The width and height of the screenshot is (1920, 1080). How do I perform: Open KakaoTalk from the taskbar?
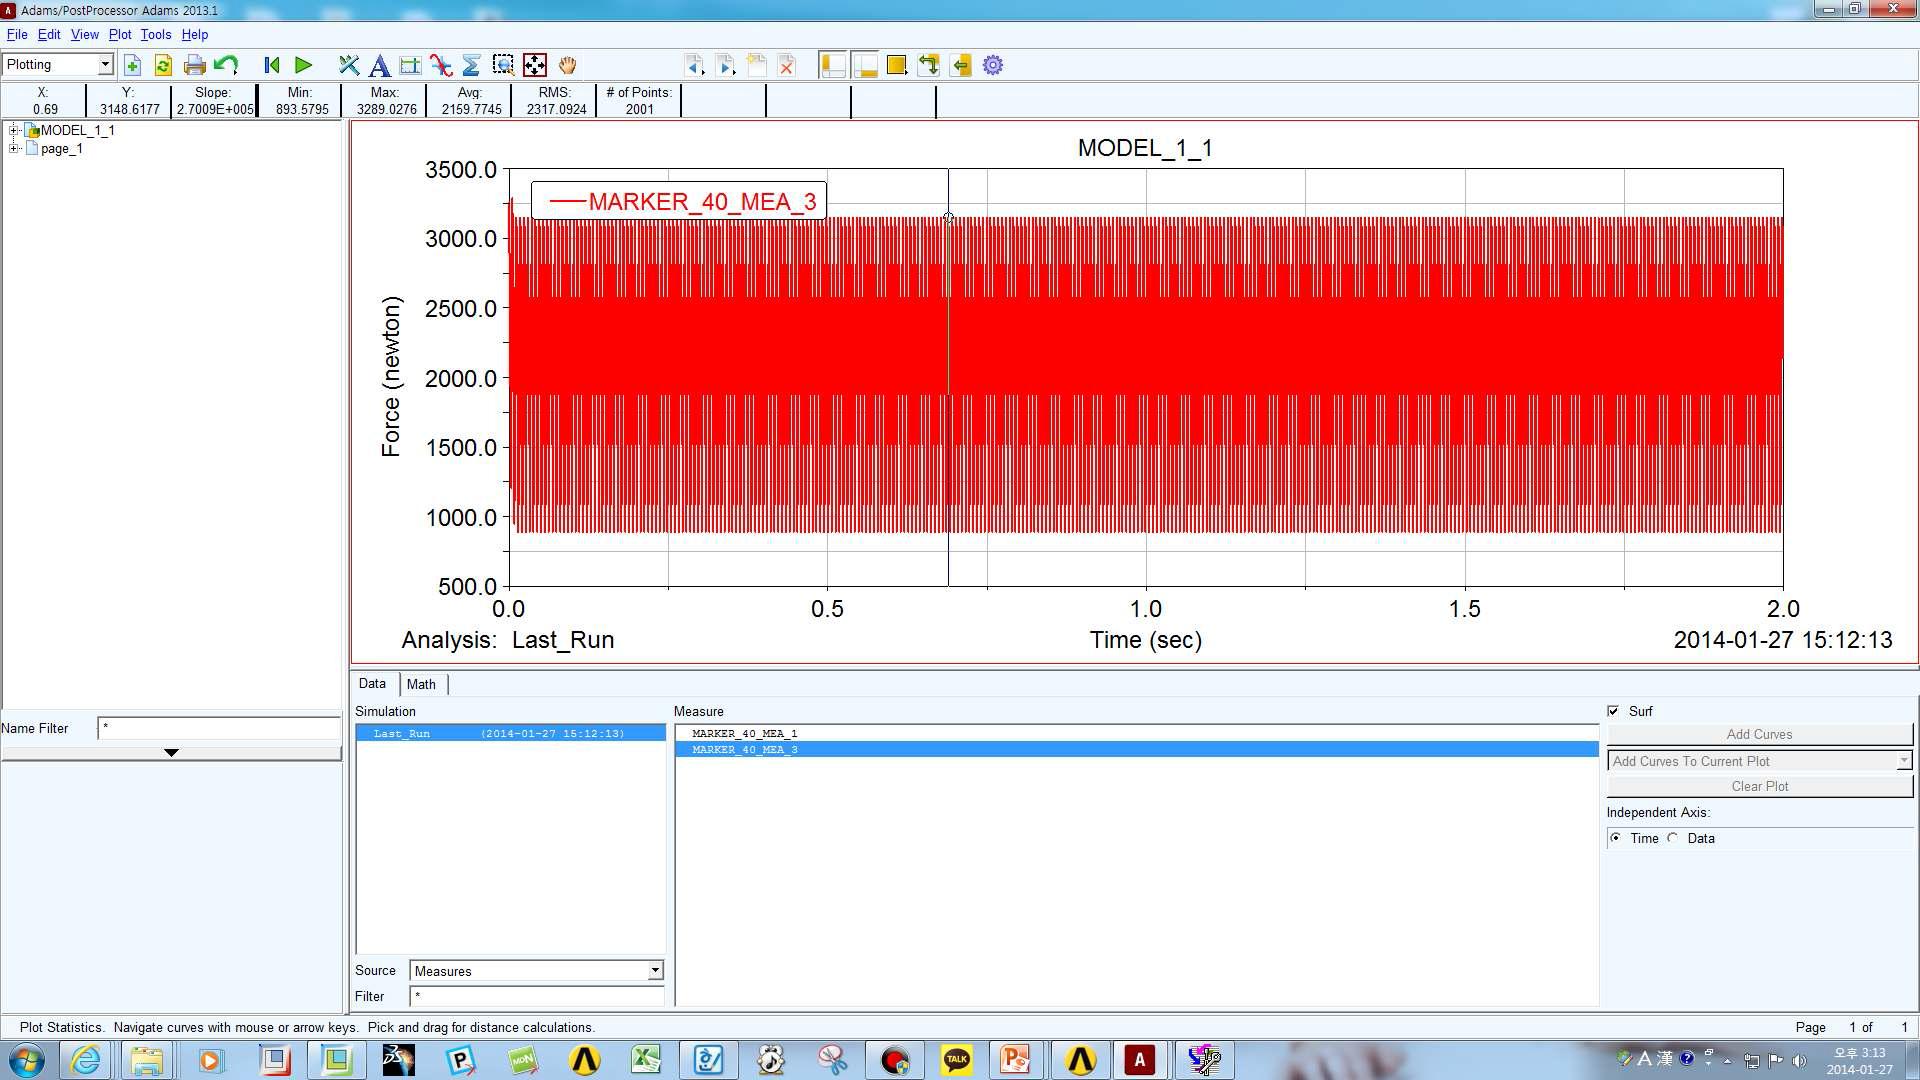957,1060
